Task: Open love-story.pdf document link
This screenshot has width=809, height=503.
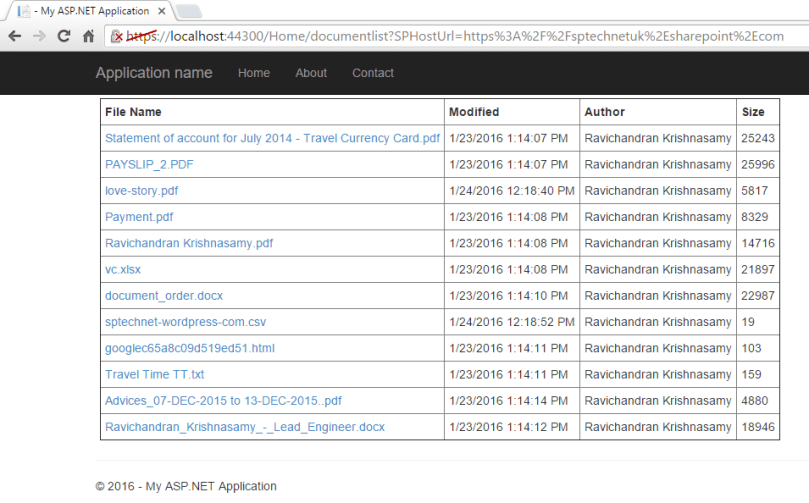Action: 142,190
